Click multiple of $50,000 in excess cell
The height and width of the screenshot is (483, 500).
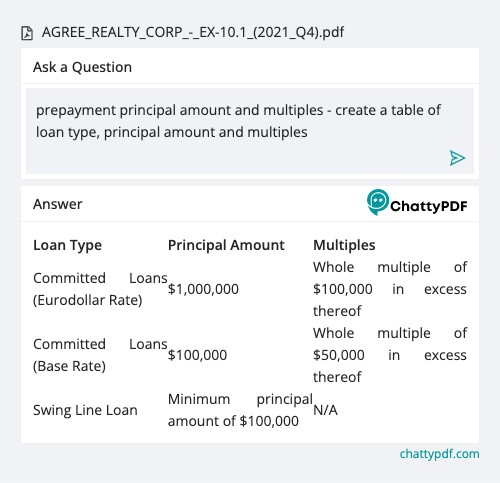tap(390, 355)
